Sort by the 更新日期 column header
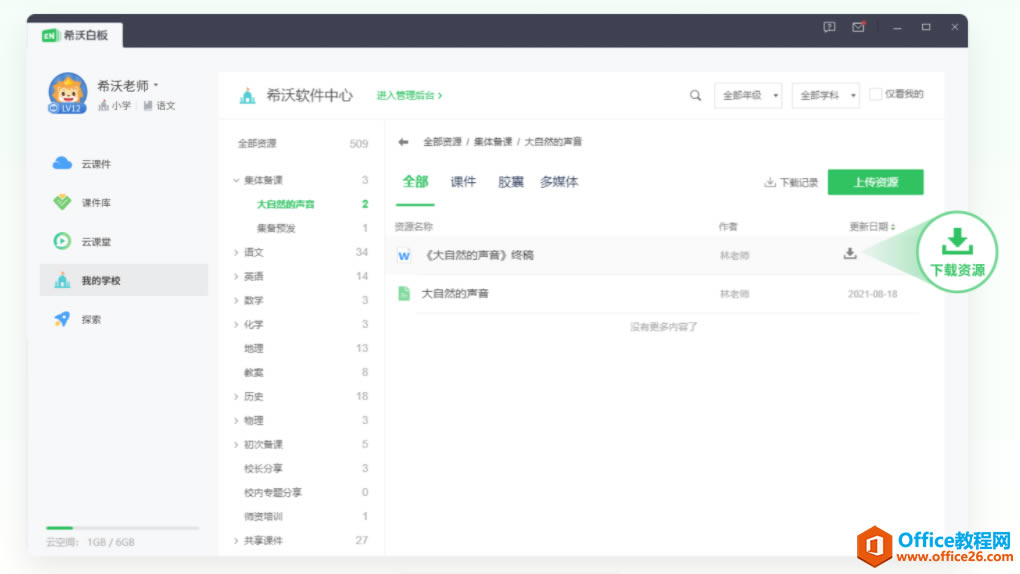 872,226
